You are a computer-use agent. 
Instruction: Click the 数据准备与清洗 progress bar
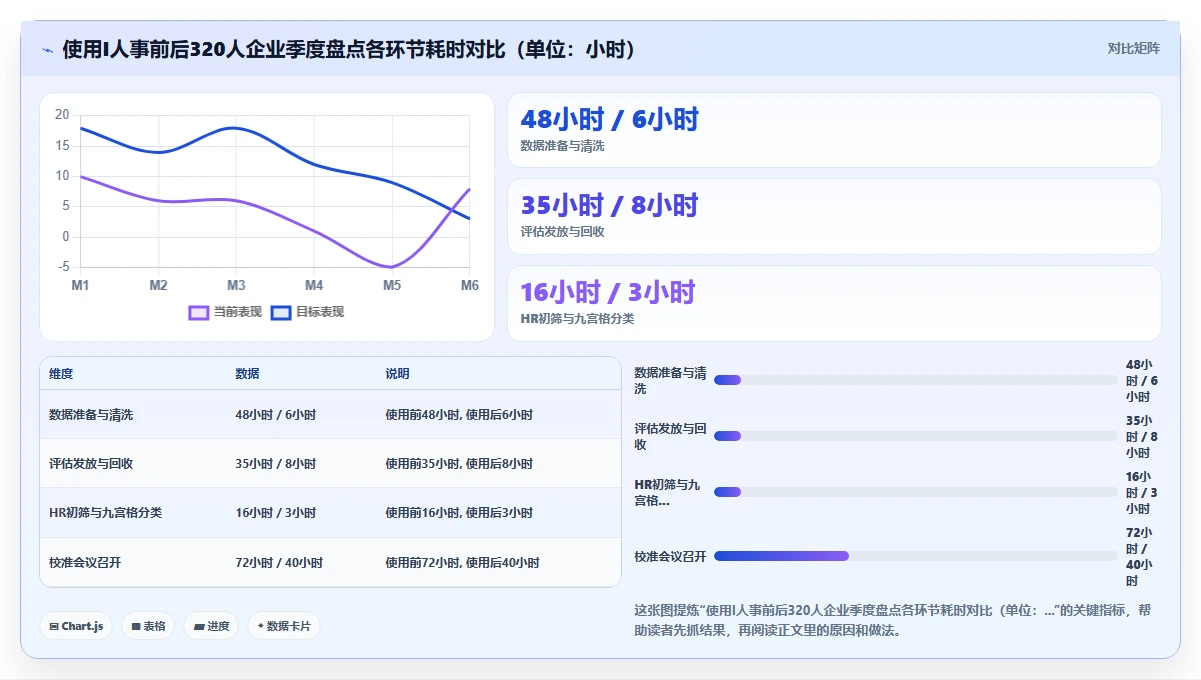pyautogui.click(x=915, y=380)
